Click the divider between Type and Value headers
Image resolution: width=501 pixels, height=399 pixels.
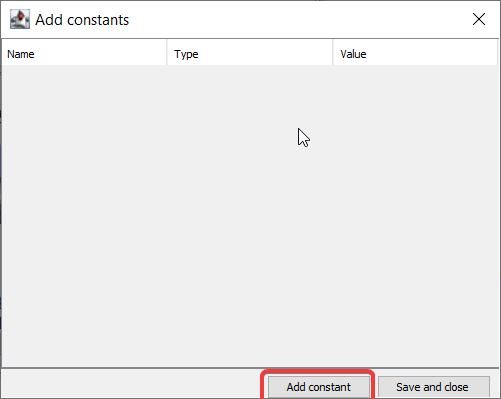(x=333, y=53)
